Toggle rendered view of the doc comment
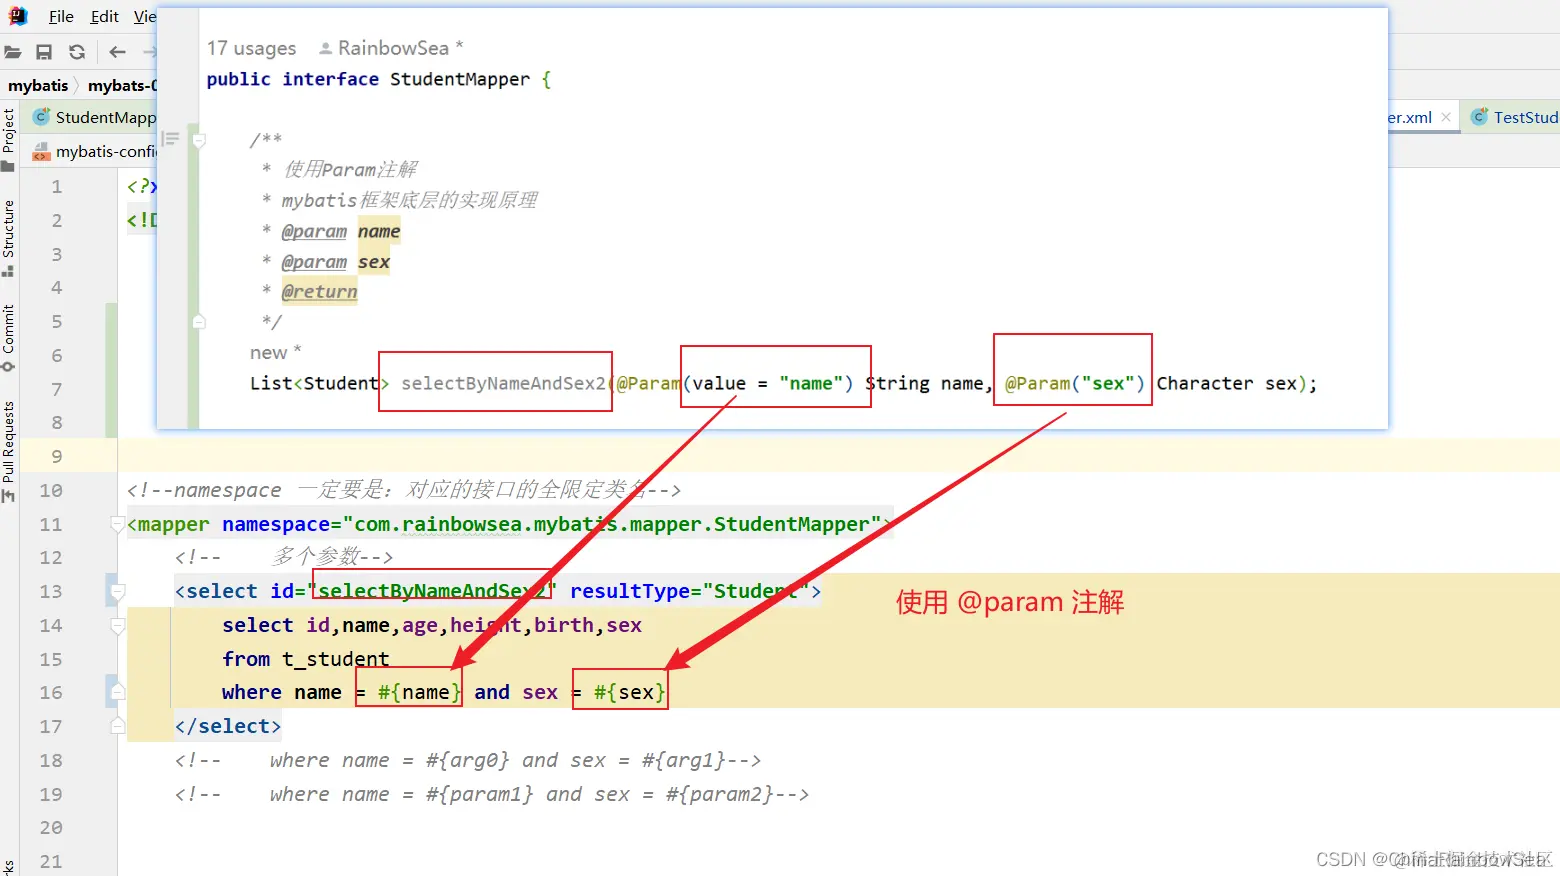This screenshot has width=1560, height=876. pyautogui.click(x=171, y=139)
